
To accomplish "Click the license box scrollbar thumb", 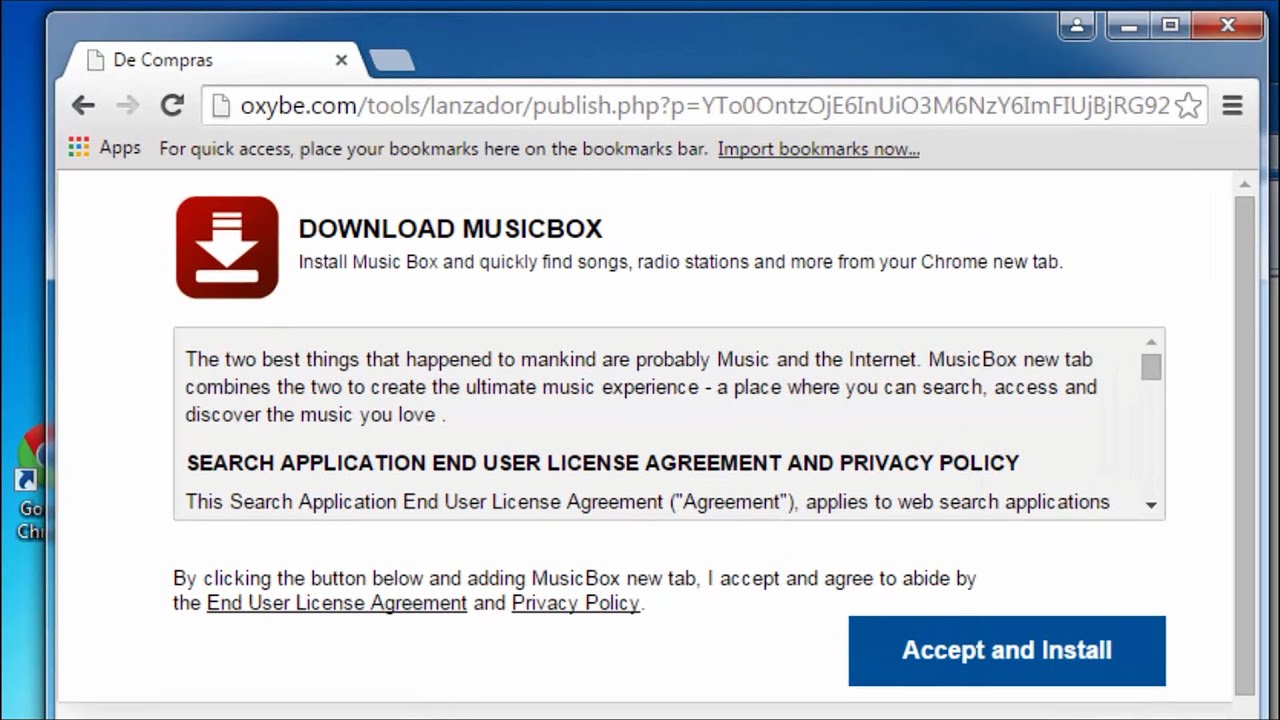I will click(1151, 367).
